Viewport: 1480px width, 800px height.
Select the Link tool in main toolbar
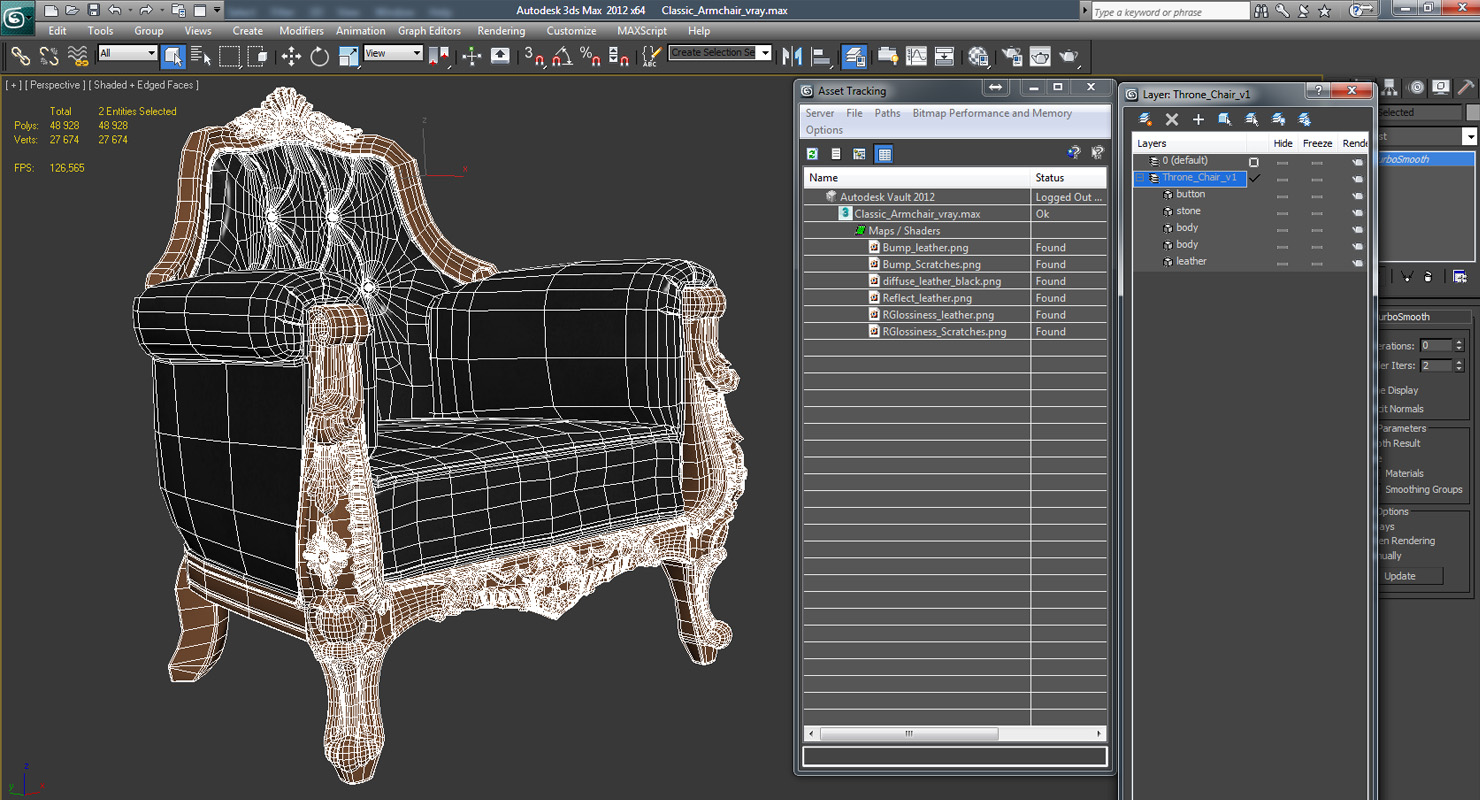[x=20, y=56]
